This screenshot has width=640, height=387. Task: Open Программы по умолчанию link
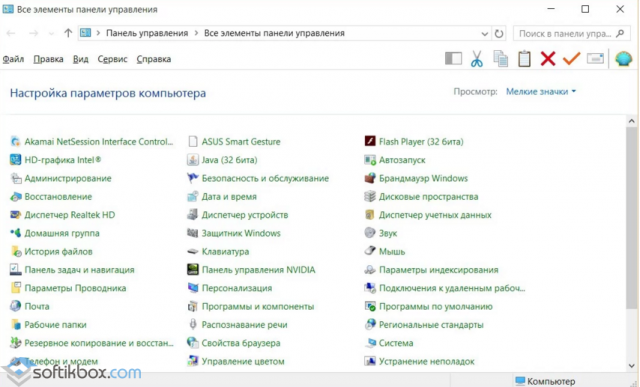pyautogui.click(x=436, y=306)
